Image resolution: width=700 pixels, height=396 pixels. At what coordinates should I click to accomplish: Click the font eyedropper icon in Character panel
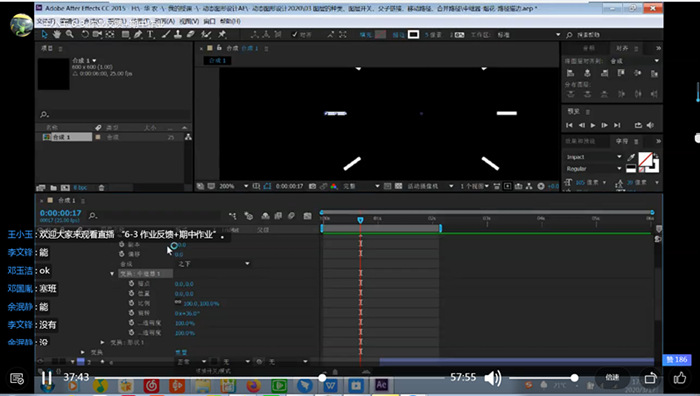(631, 157)
